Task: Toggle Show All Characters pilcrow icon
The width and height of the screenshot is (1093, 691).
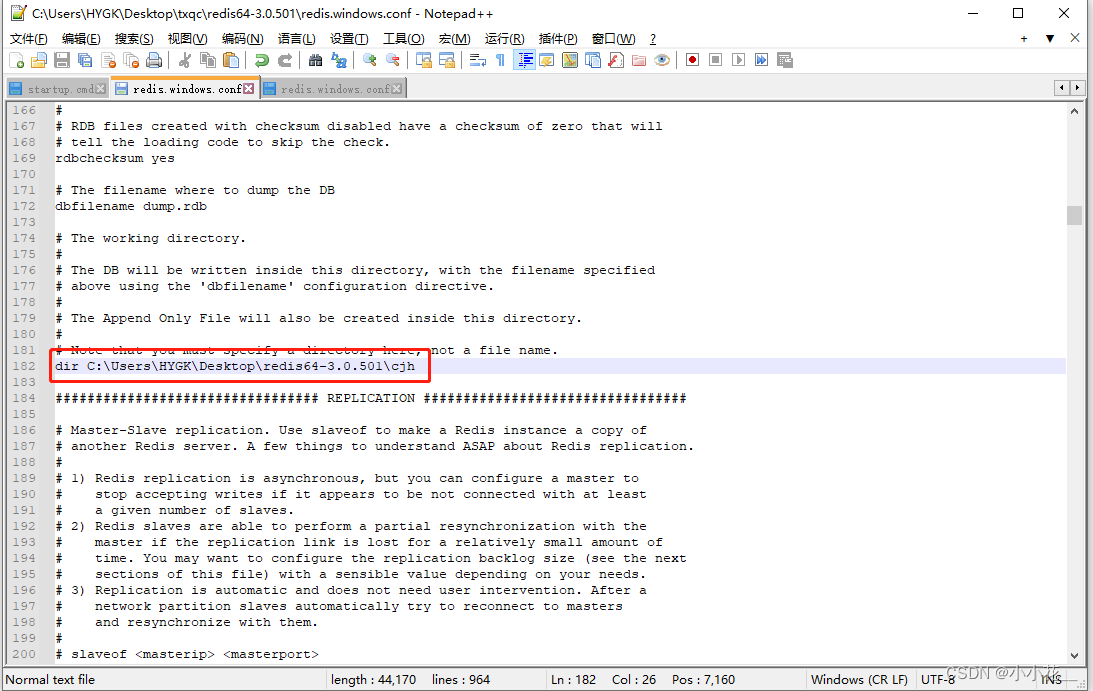Action: 500,60
